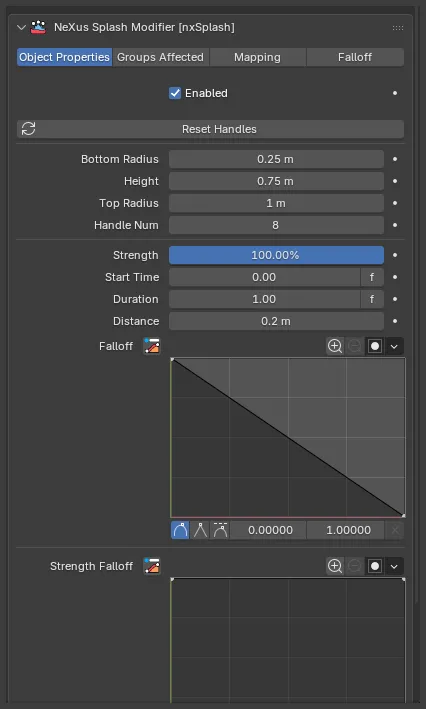Viewport: 426px width, 709px height.
Task: Select the top-right Strength Falloff point
Action: click(x=403, y=579)
